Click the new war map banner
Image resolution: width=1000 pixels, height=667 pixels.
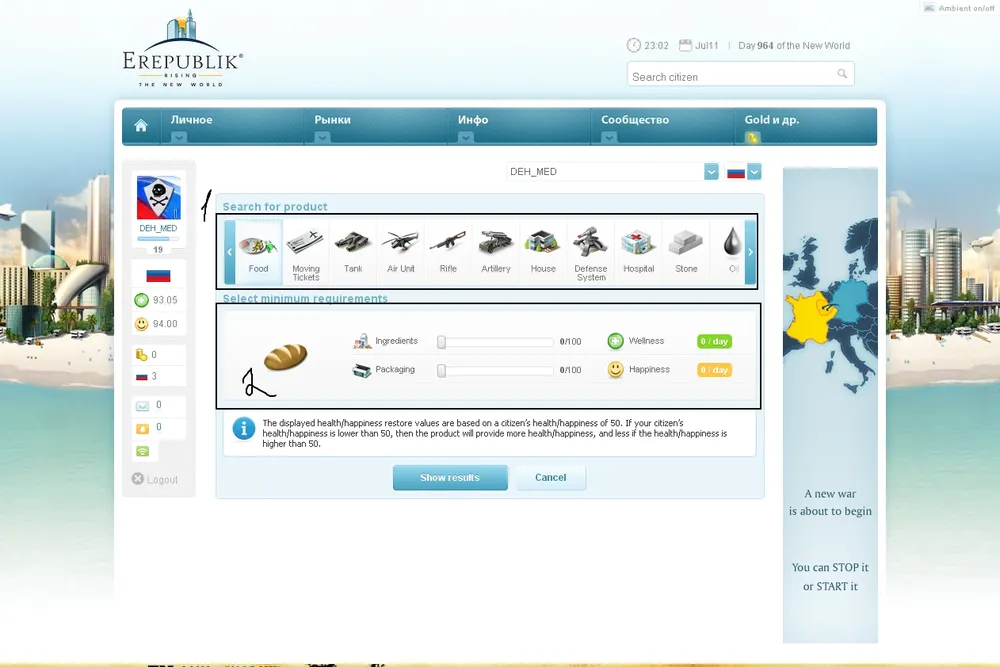point(830,405)
